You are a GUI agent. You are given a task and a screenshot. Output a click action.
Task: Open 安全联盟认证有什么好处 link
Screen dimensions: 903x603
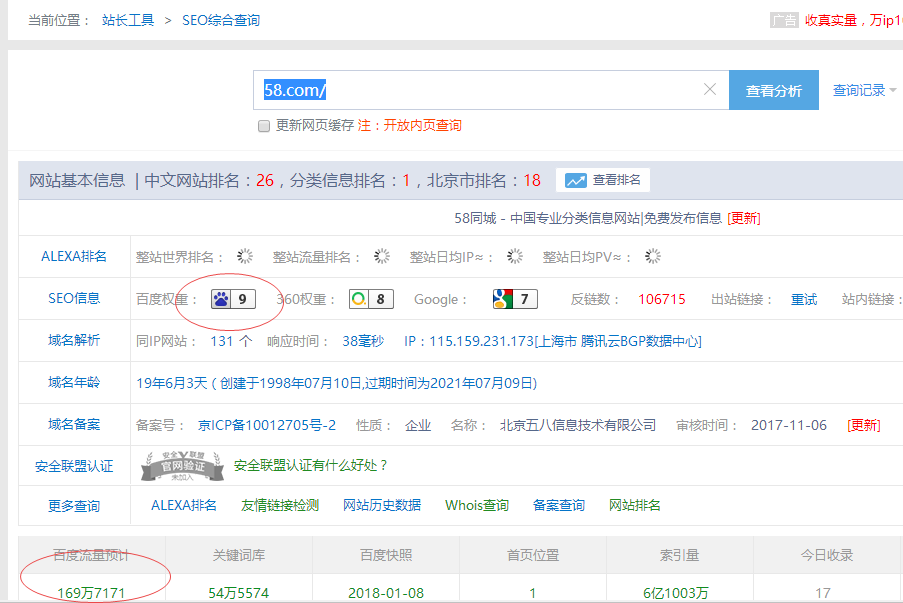click(x=311, y=465)
